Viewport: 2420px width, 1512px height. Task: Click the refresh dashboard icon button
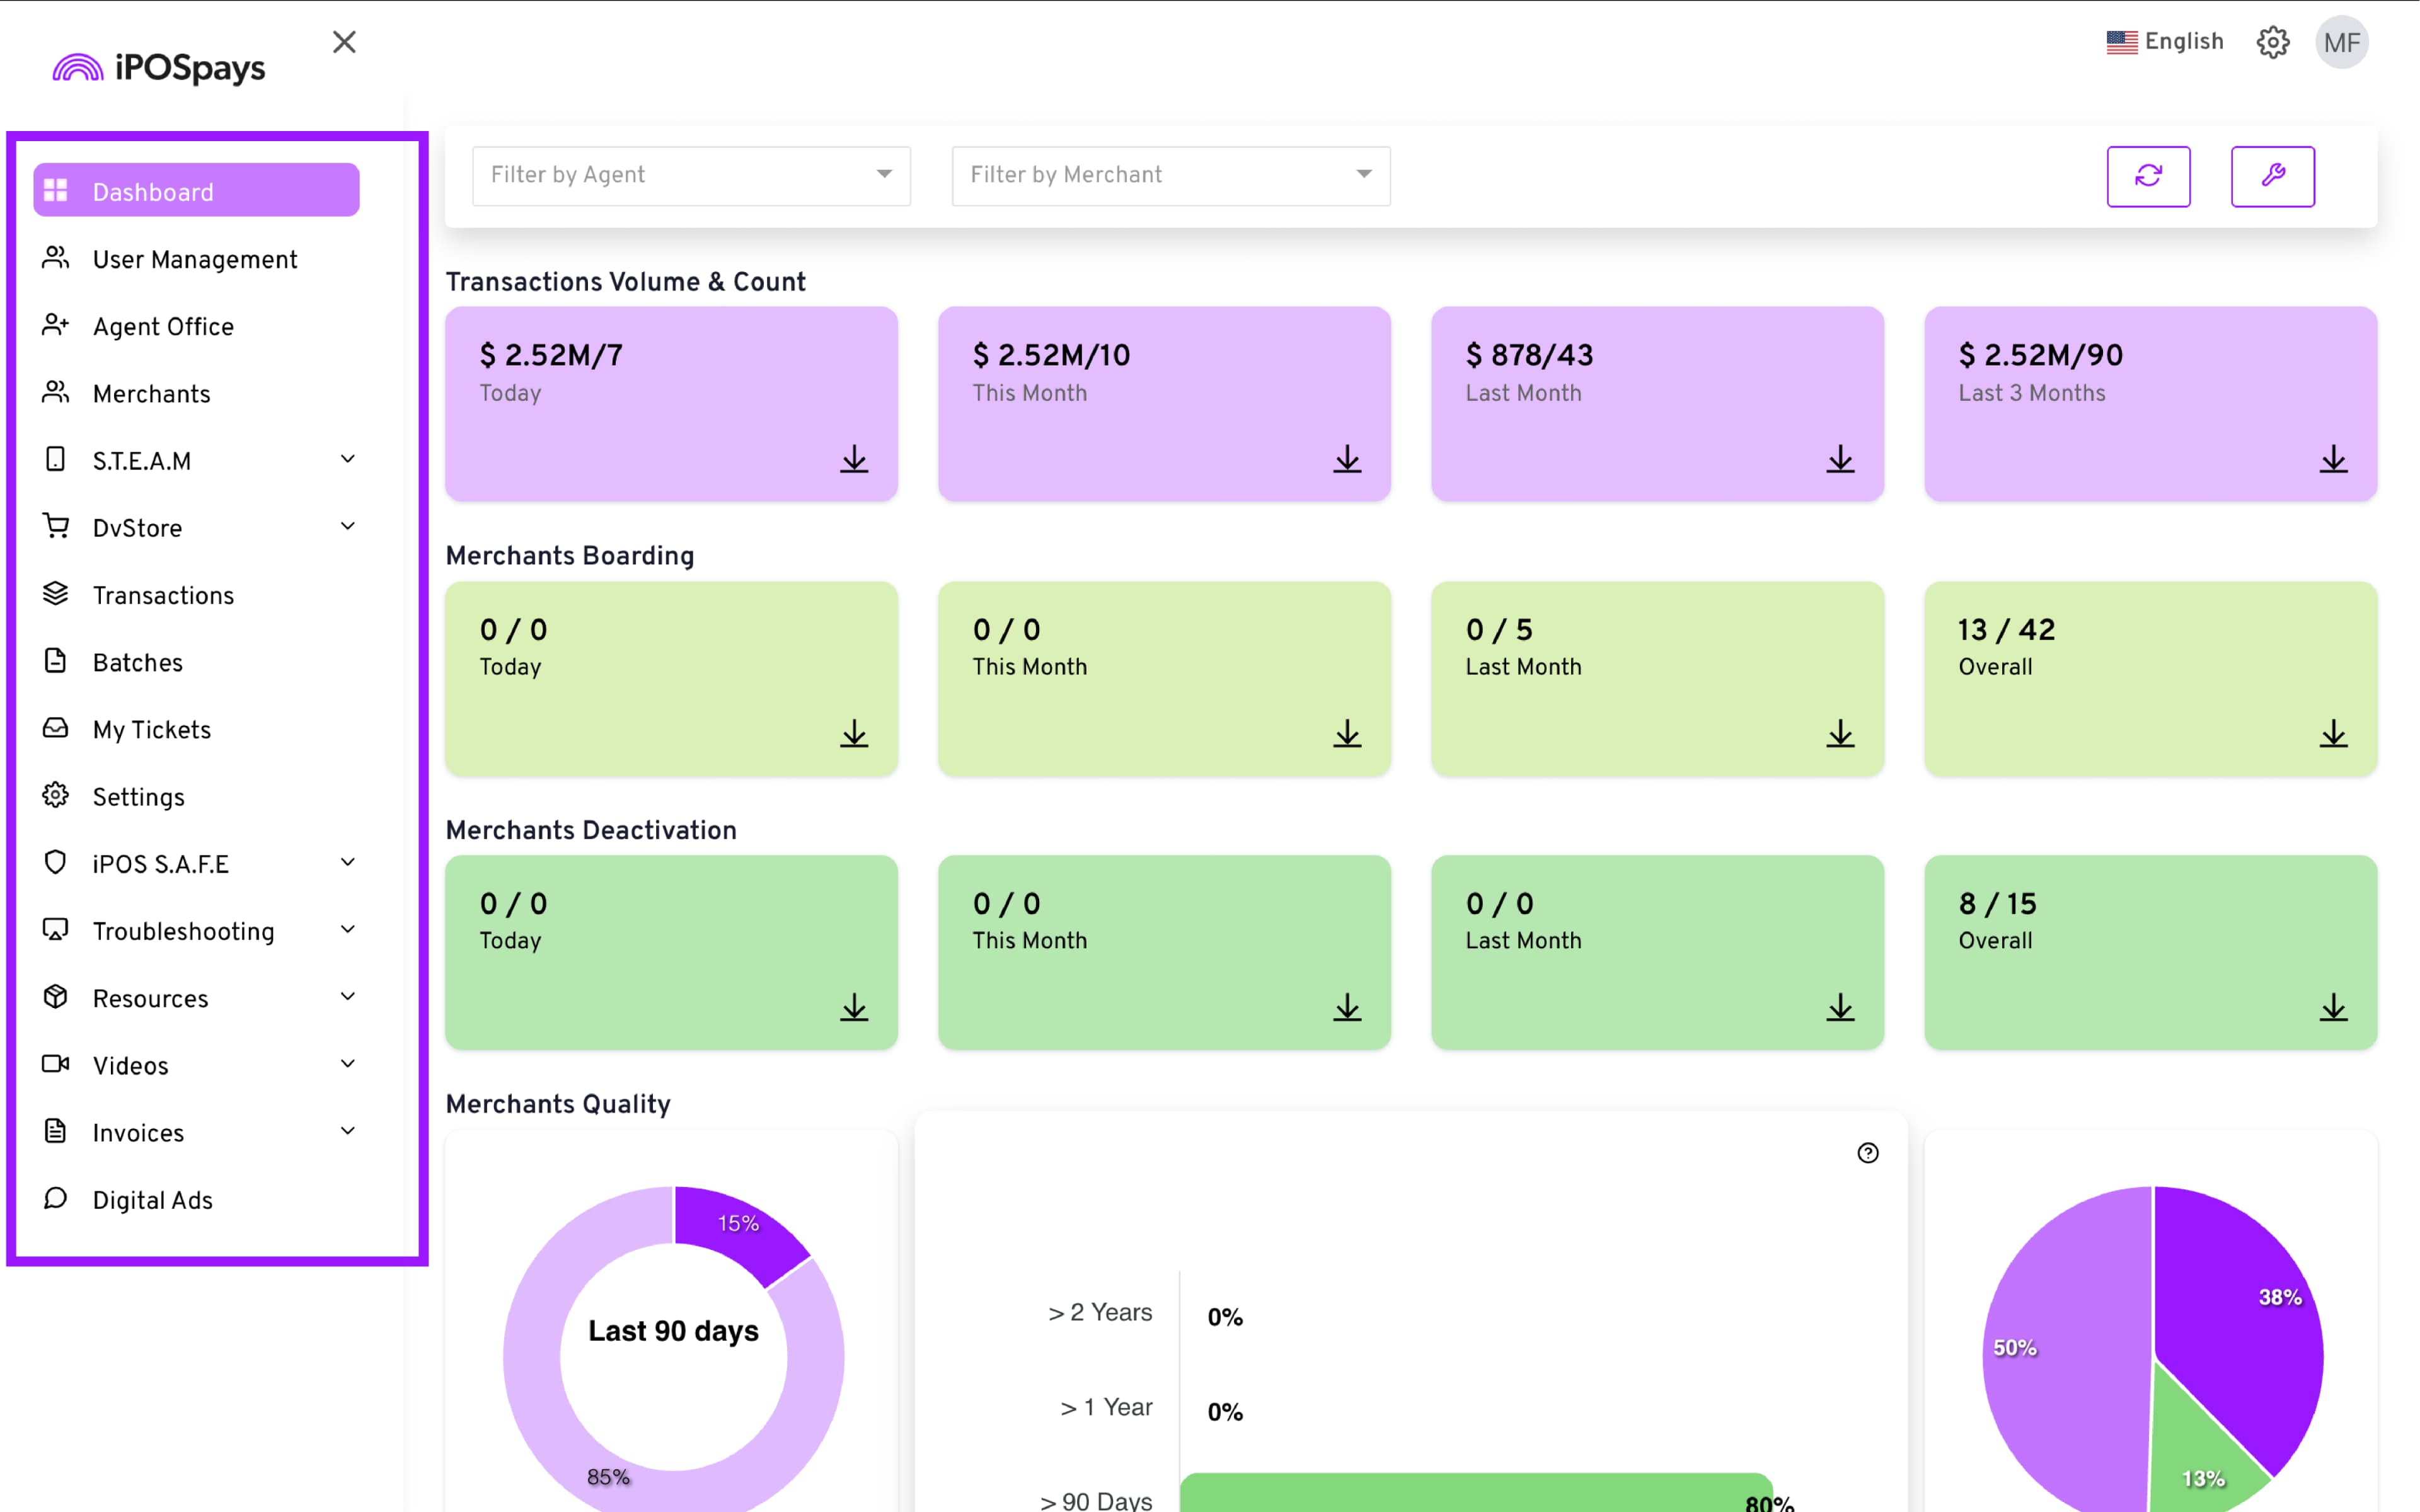click(2148, 176)
